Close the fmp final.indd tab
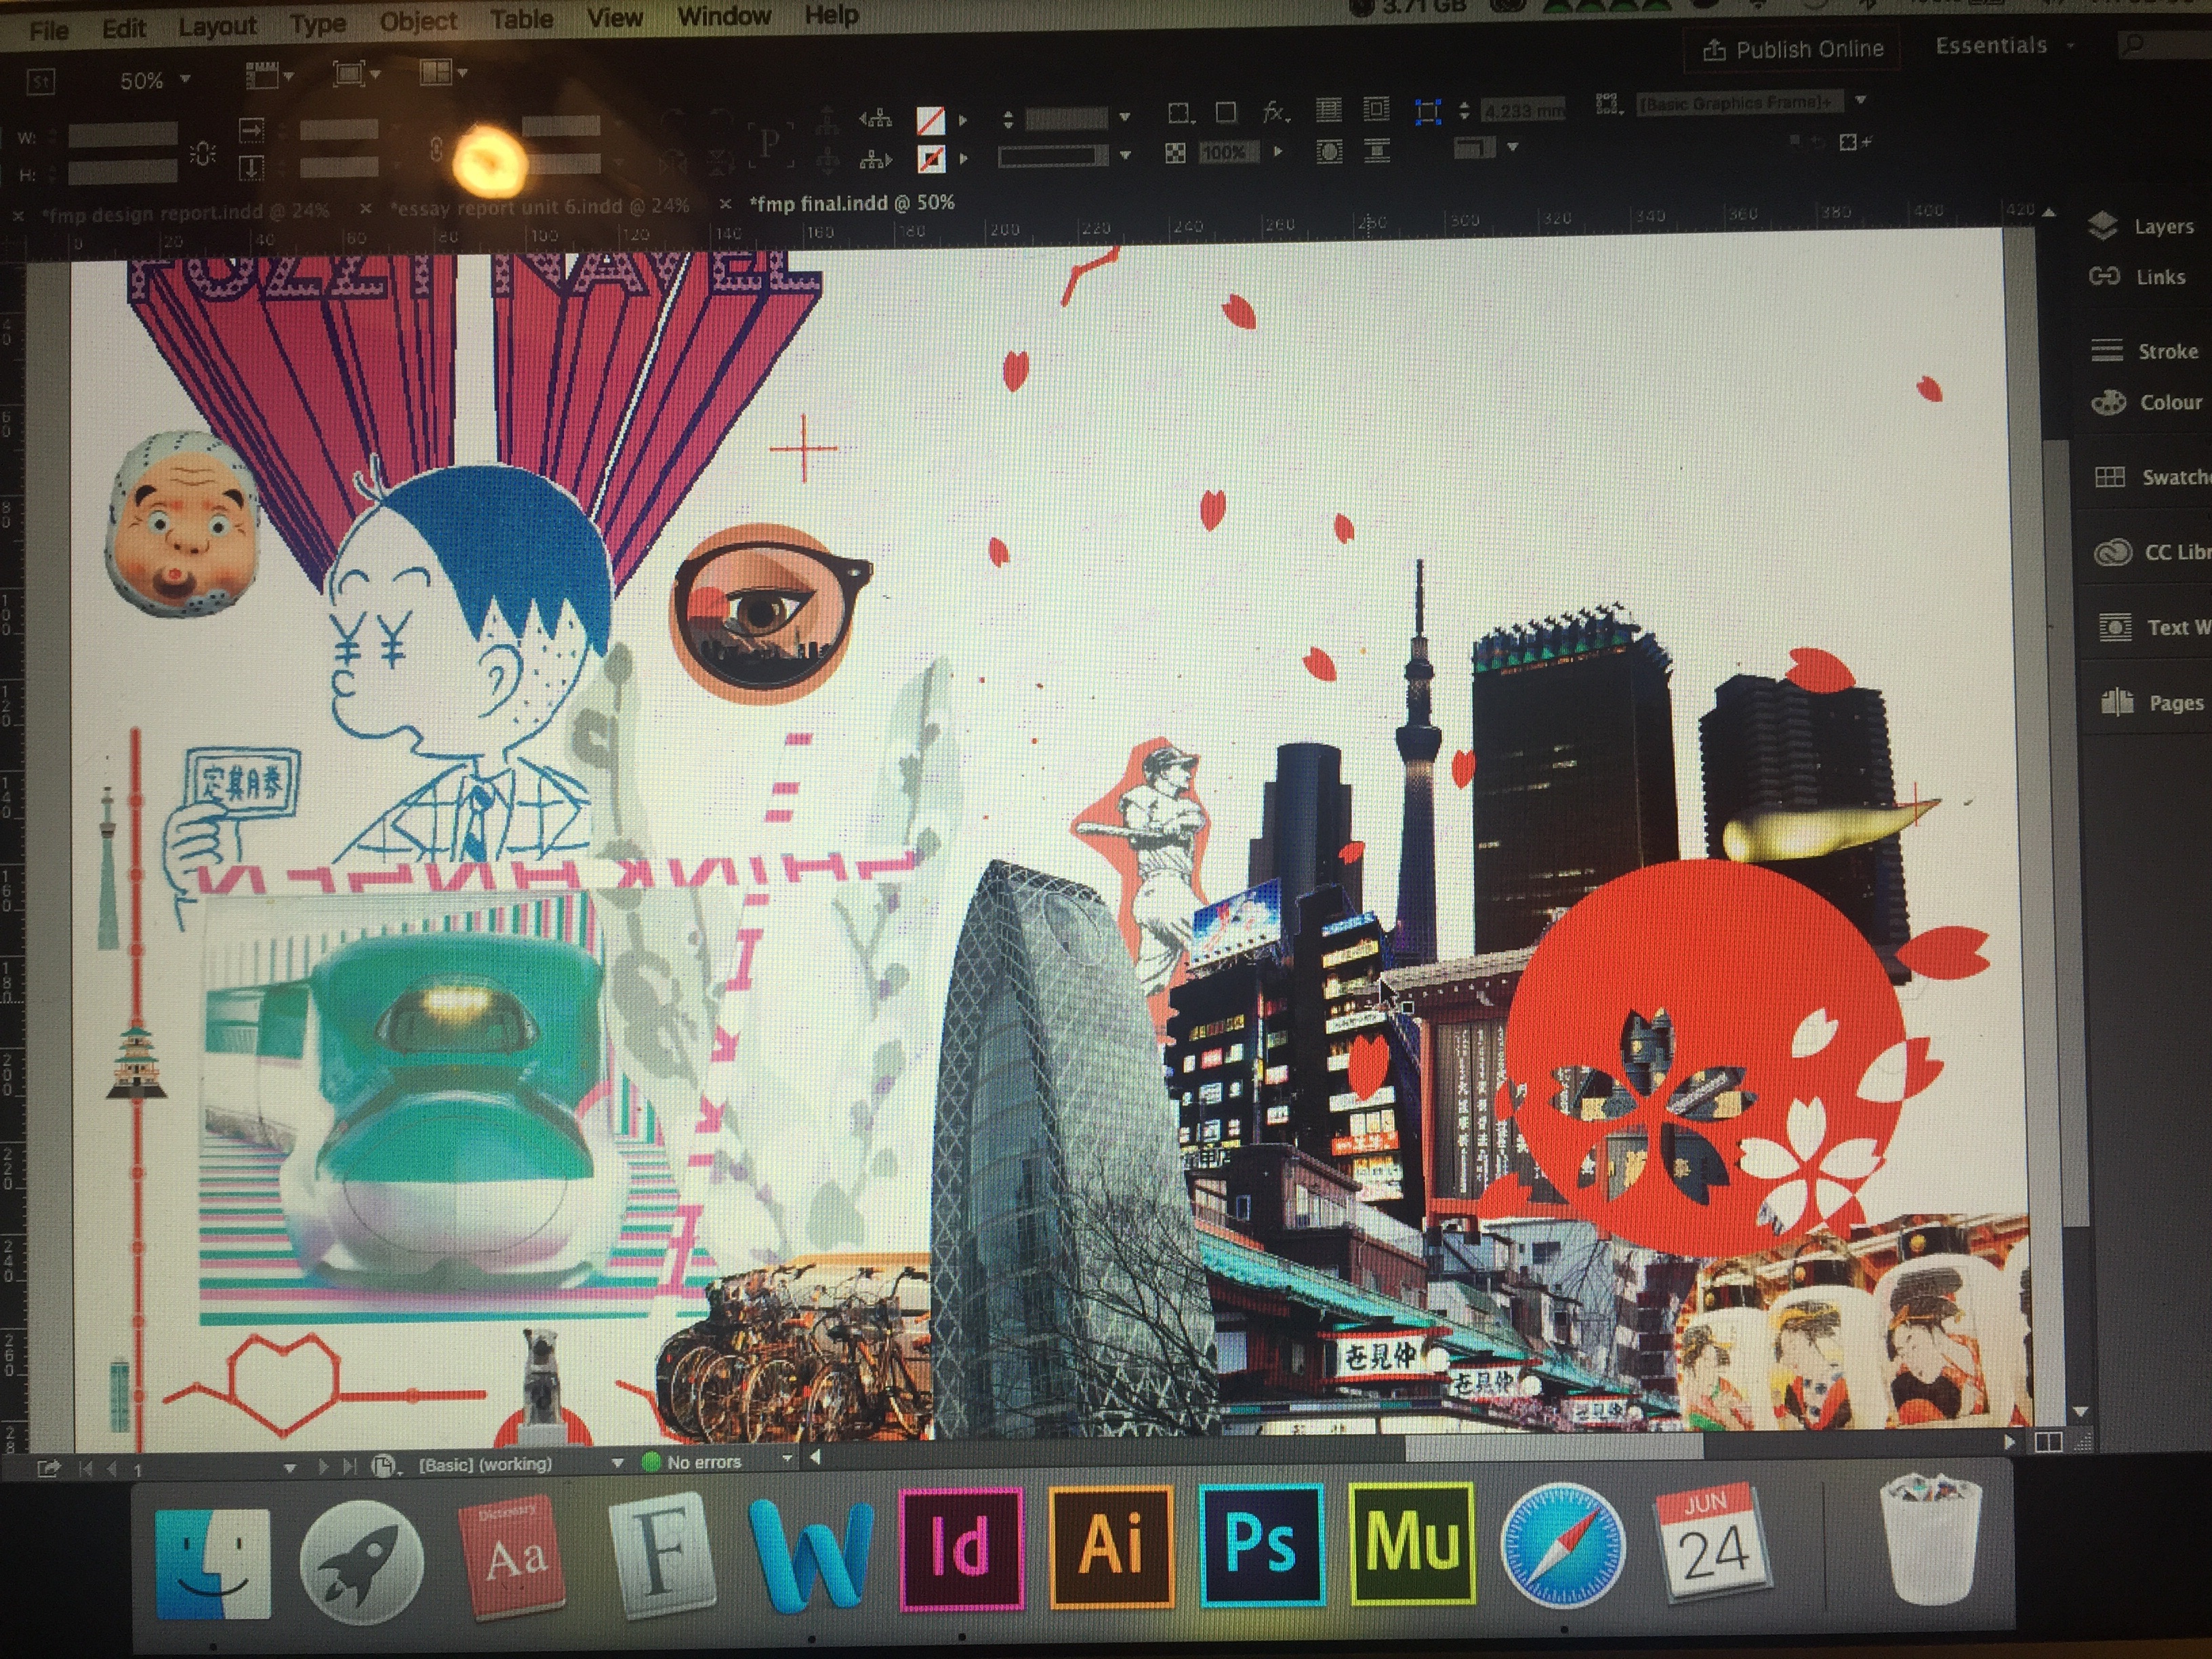The height and width of the screenshot is (1659, 2212). point(725,204)
